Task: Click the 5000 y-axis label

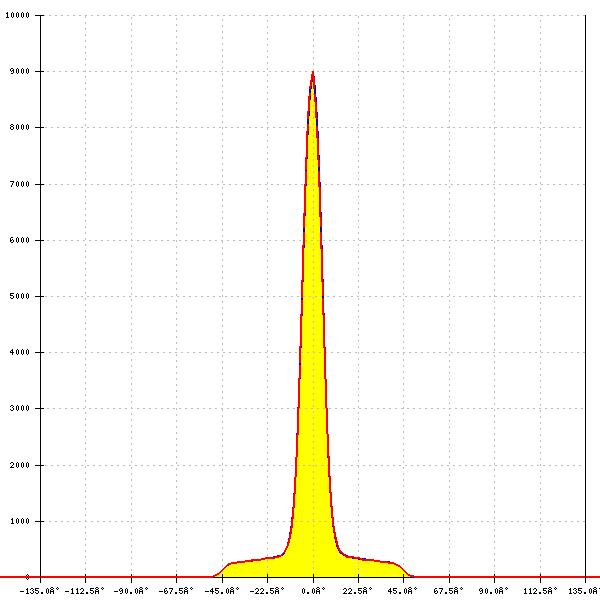Action: pyautogui.click(x=18, y=296)
